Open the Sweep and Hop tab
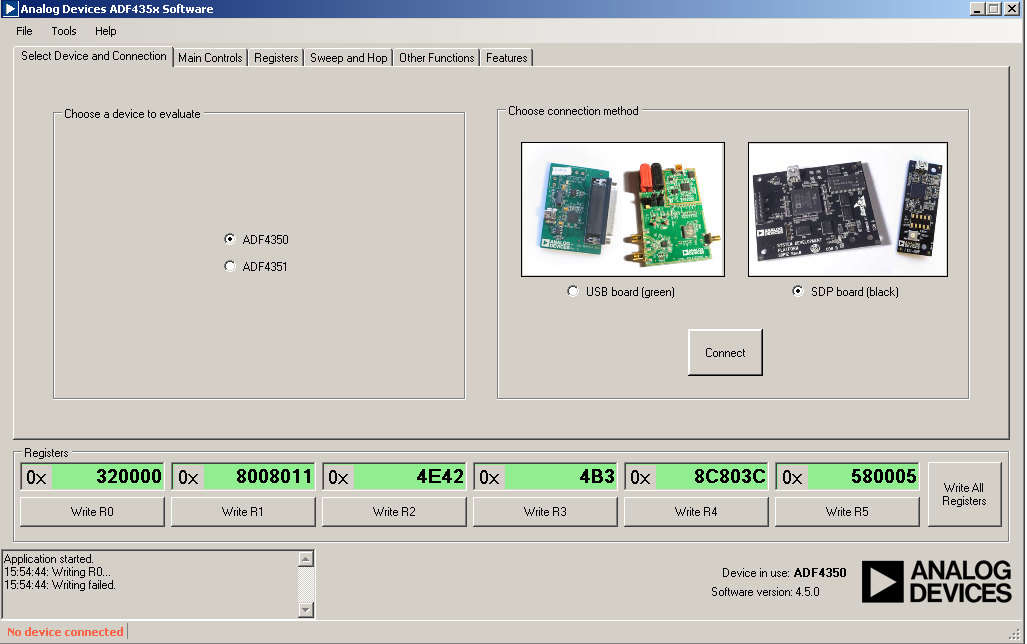1027x644 pixels. click(x=348, y=58)
